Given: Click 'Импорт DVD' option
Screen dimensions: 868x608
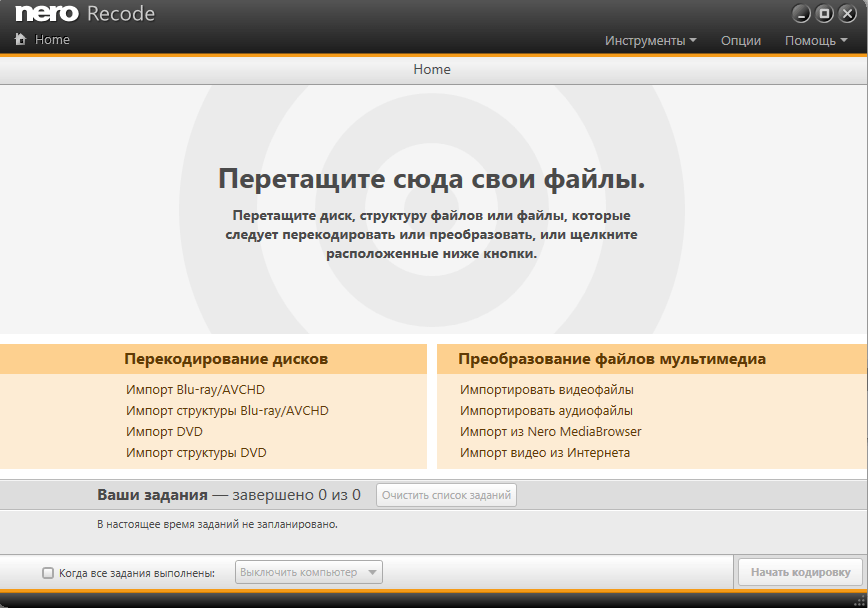Looking at the screenshot, I should 164,432.
